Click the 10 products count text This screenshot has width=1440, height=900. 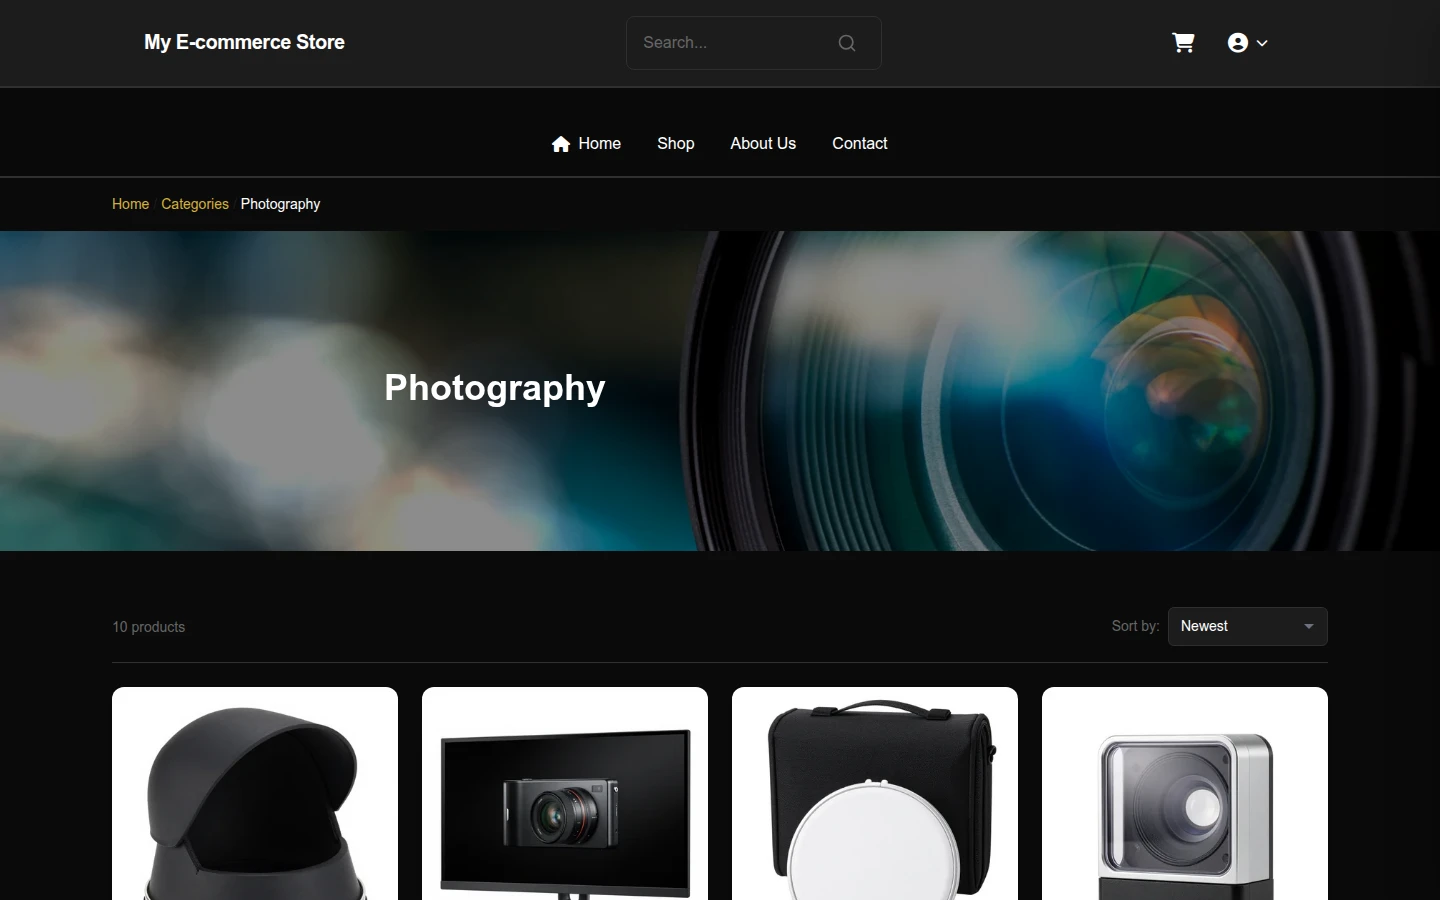click(148, 627)
